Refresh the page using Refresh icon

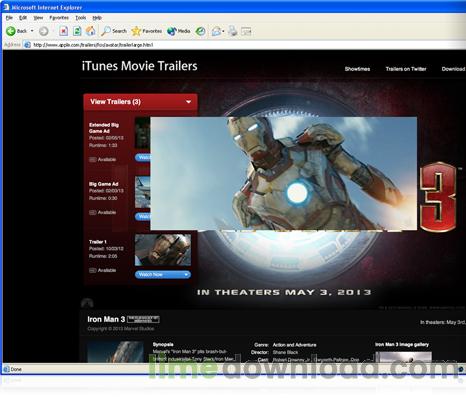pyautogui.click(x=77, y=31)
